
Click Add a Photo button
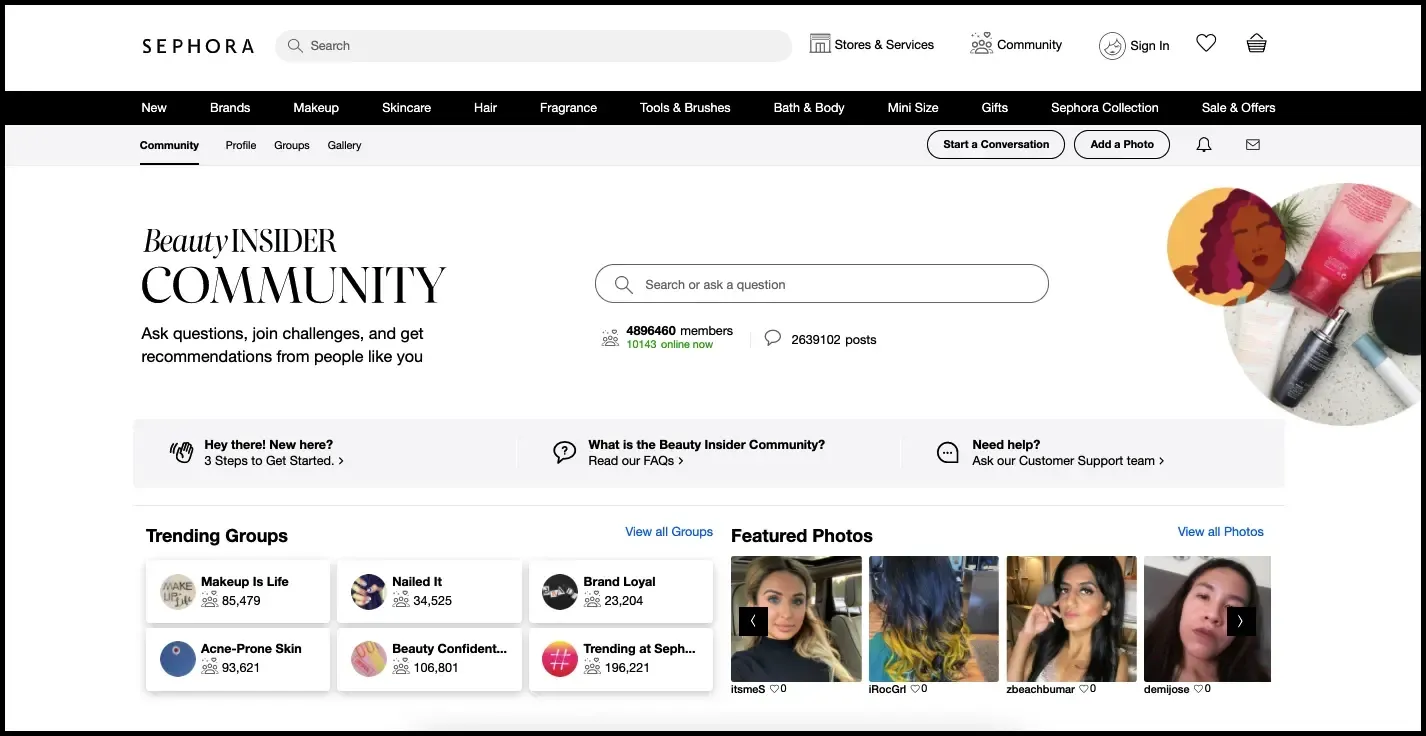point(1122,144)
